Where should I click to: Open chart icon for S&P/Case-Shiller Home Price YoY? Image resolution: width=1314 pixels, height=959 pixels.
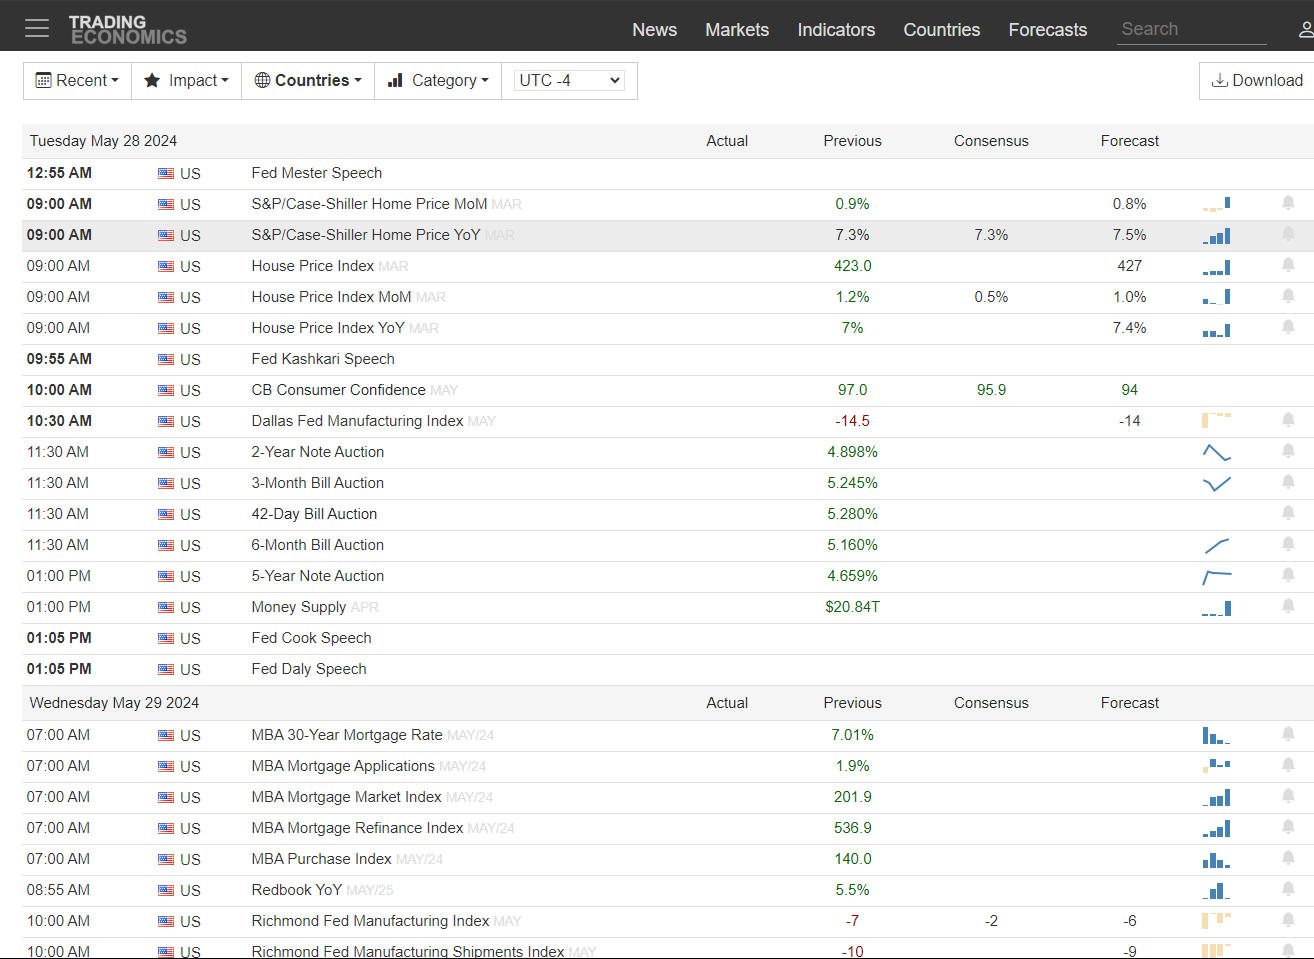tap(1216, 236)
